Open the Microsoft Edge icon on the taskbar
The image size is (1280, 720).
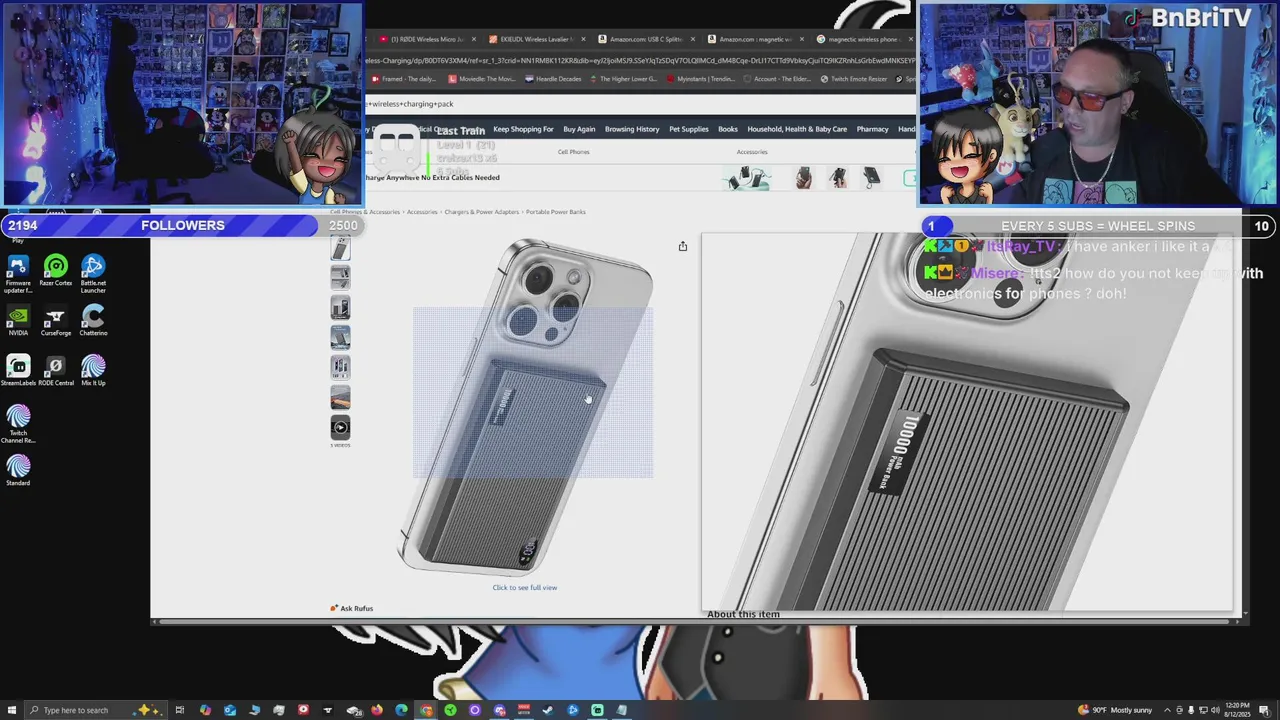tap(401, 710)
